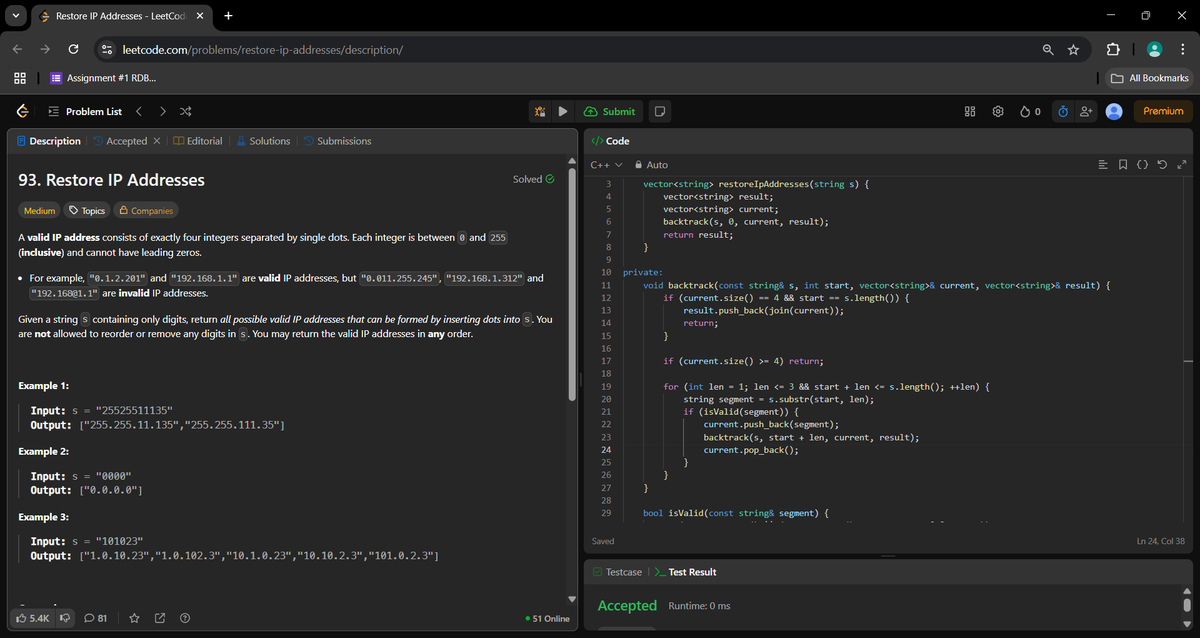Star the problem as favorite
This screenshot has height=638, width=1200.
(x=134, y=618)
